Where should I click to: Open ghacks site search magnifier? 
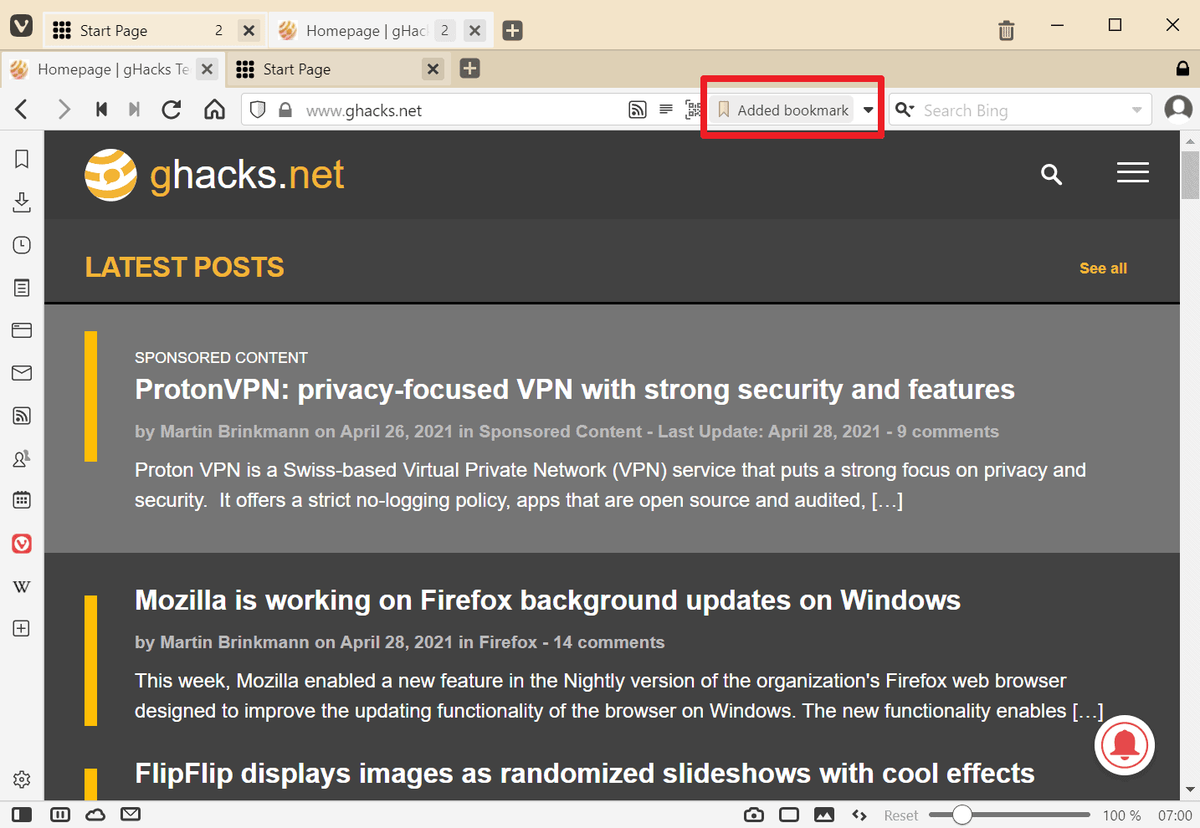tap(1051, 175)
